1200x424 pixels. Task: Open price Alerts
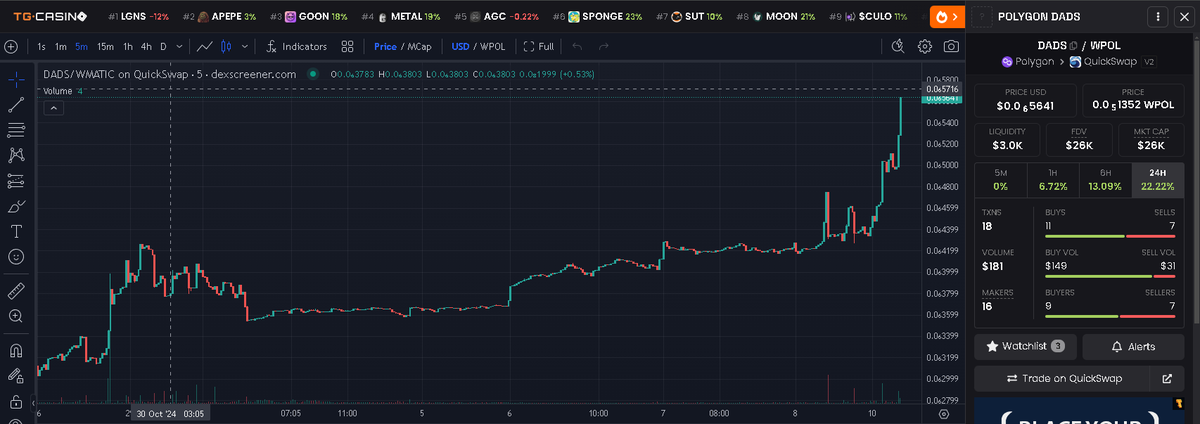point(1133,346)
